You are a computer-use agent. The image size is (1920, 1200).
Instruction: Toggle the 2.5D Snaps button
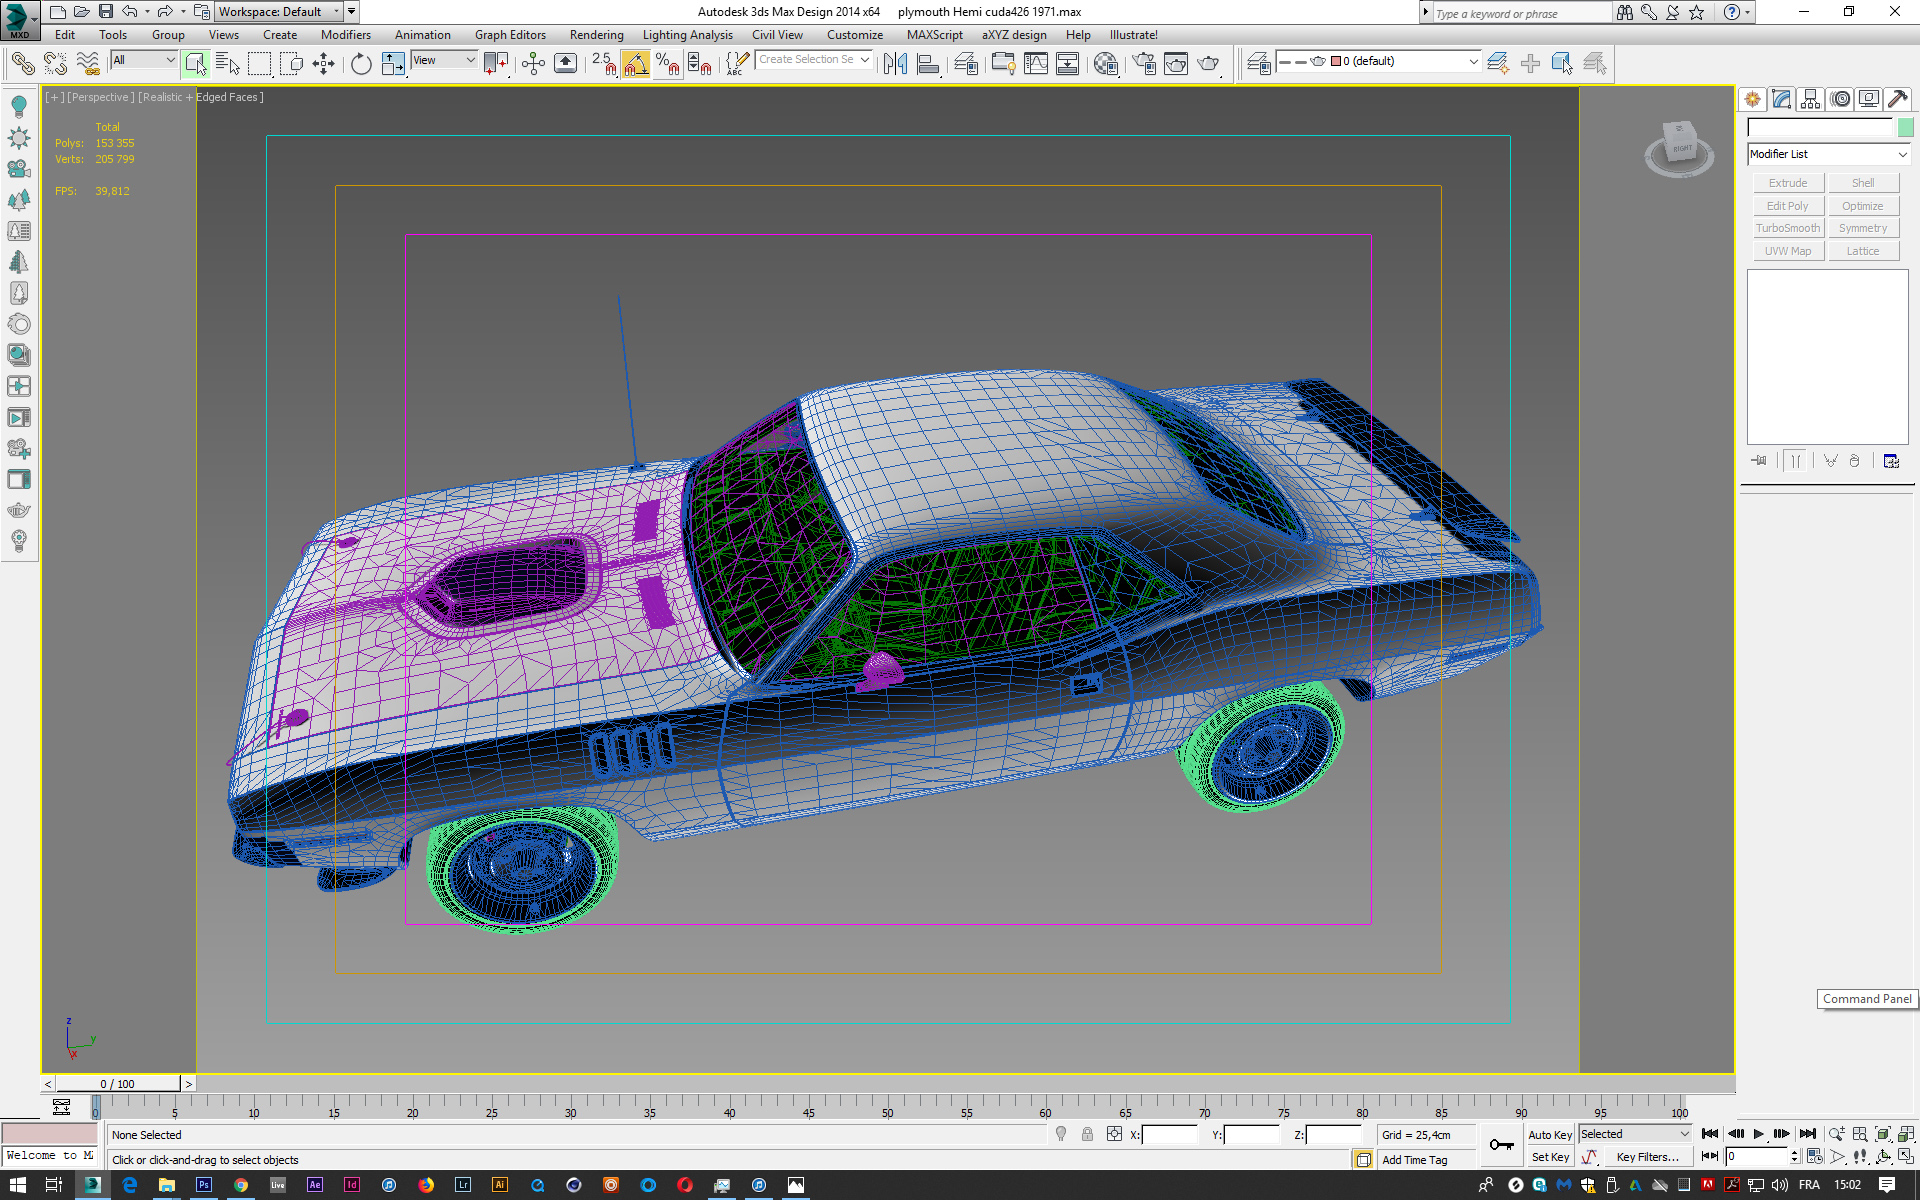pos(604,64)
